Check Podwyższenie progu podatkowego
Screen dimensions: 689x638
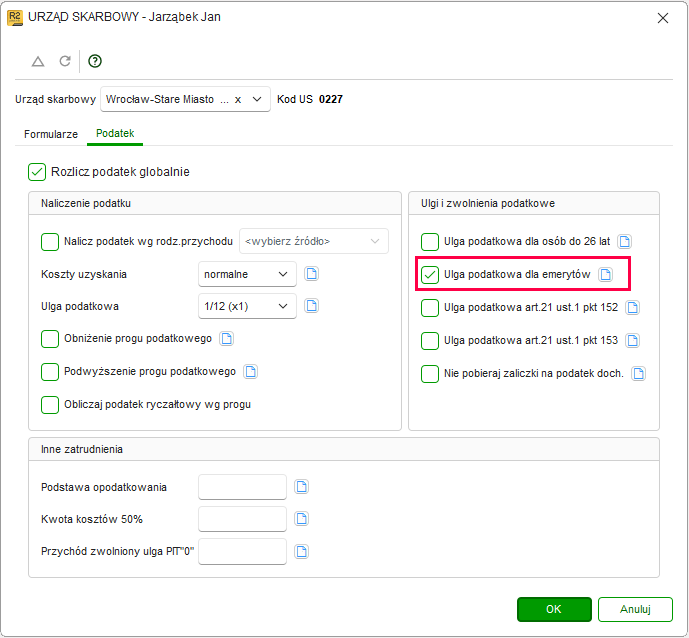click(x=50, y=372)
